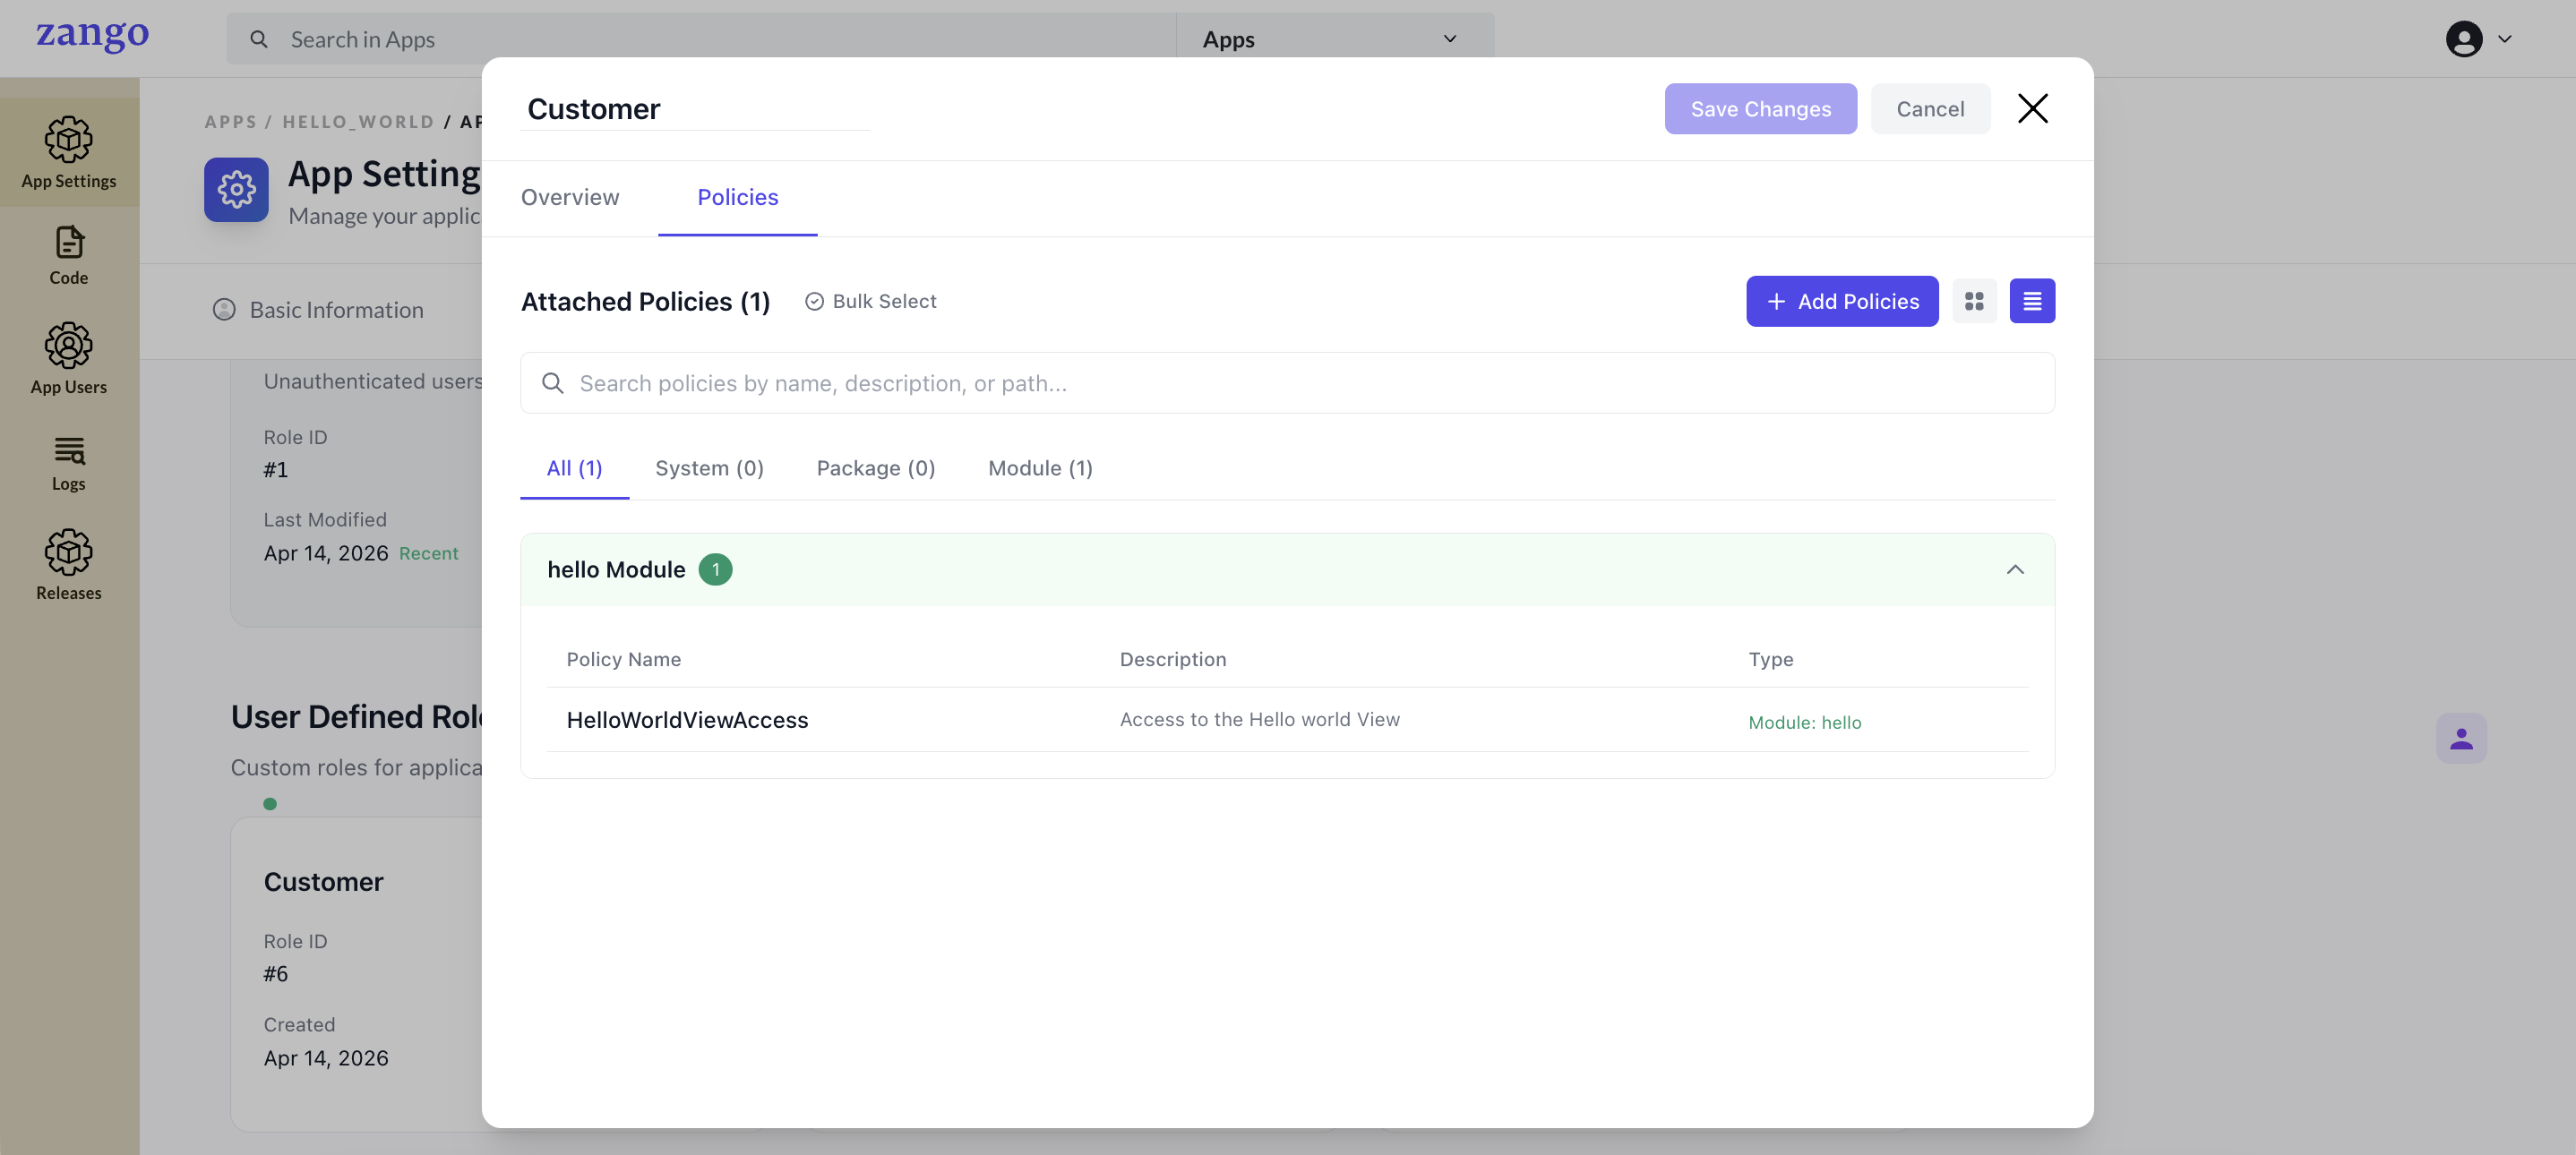
Task: Click the App Settings gear badge icon
Action: [x=237, y=189]
